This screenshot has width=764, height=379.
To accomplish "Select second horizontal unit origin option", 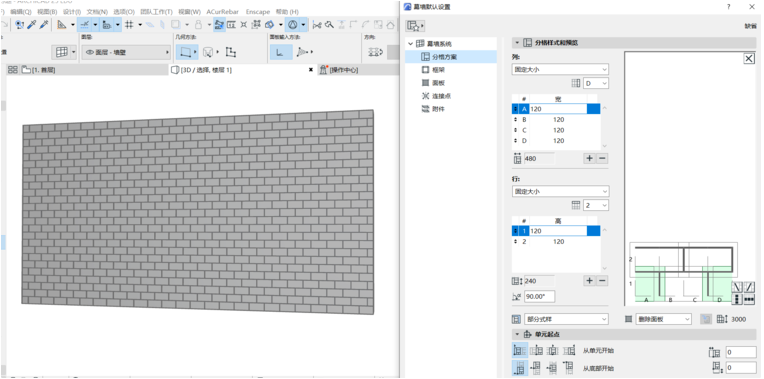I will click(x=536, y=350).
